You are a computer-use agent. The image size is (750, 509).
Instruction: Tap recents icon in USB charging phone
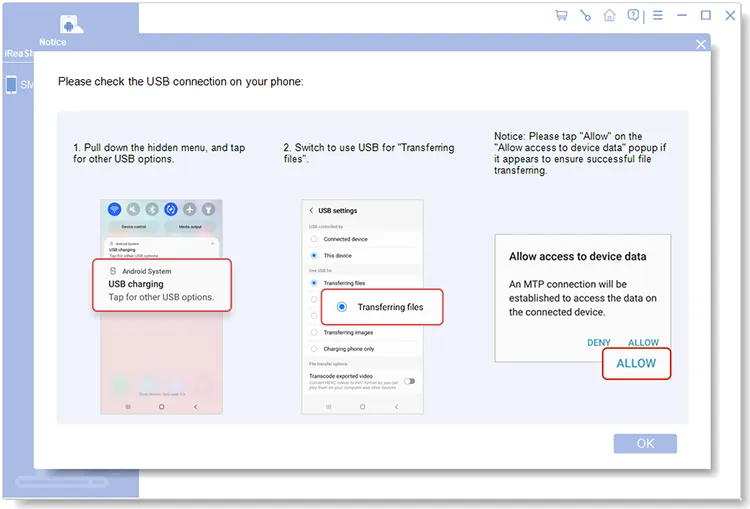pyautogui.click(x=128, y=407)
